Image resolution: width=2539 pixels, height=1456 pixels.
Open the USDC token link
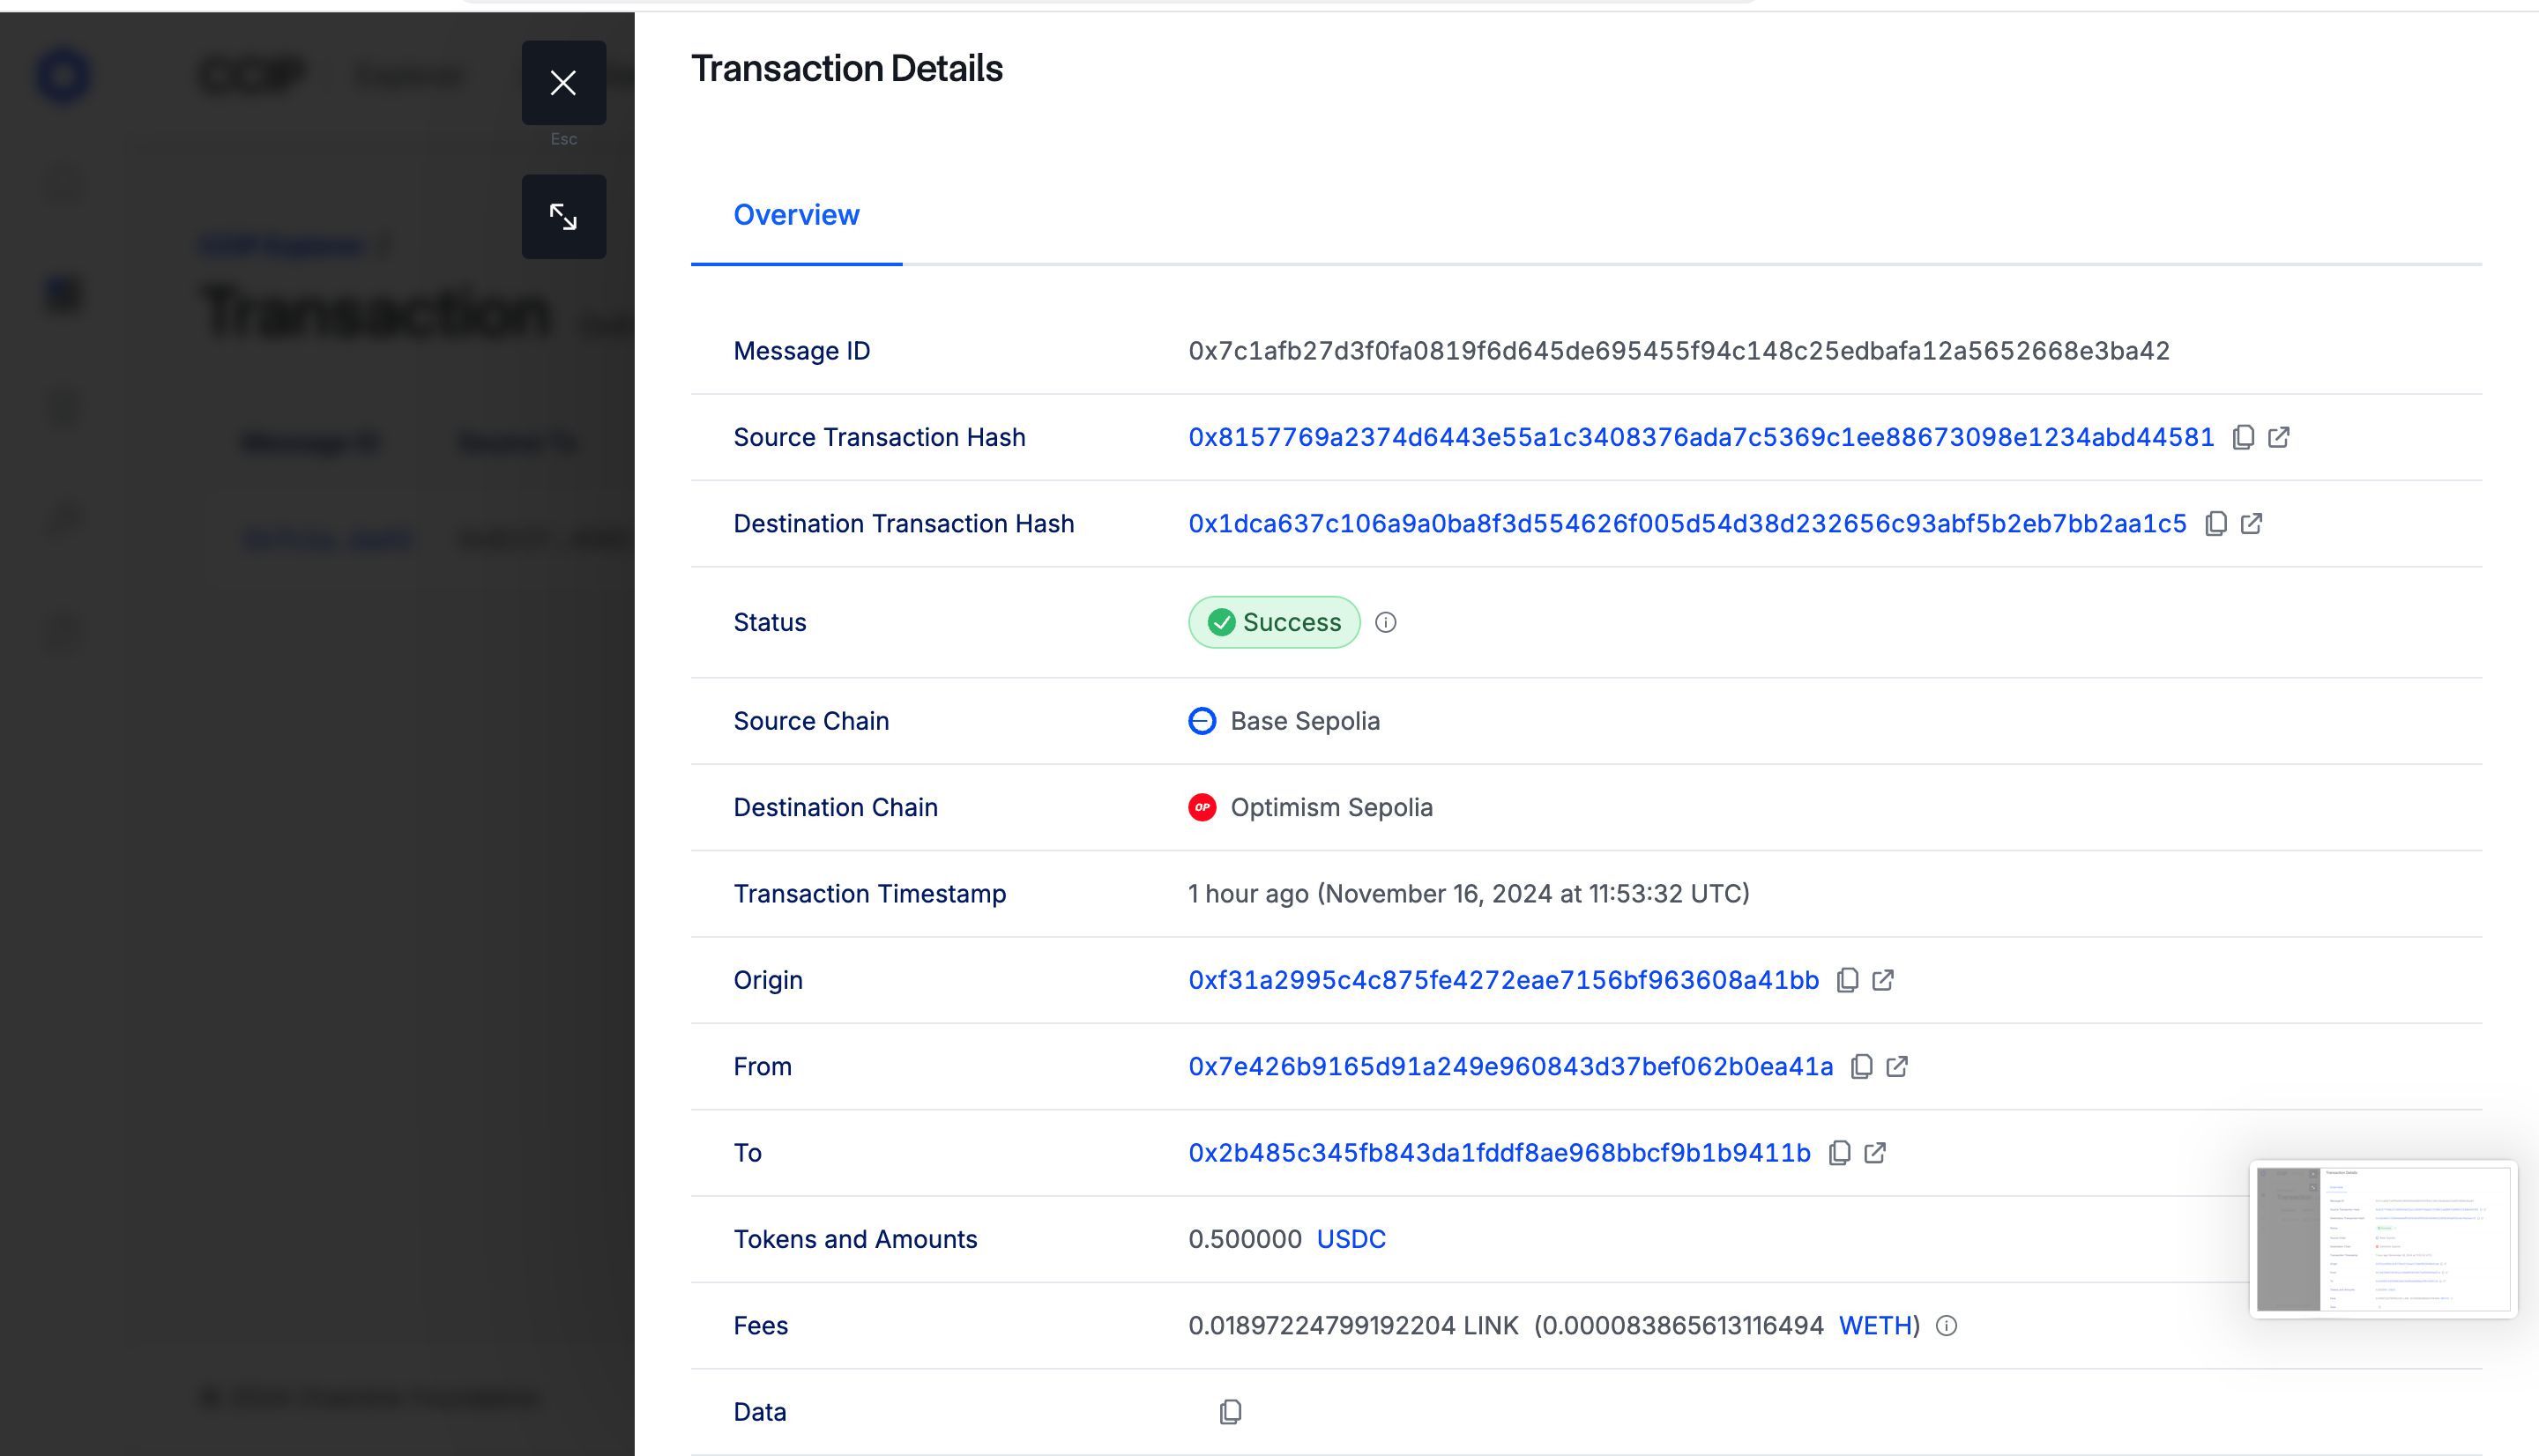[1351, 1239]
